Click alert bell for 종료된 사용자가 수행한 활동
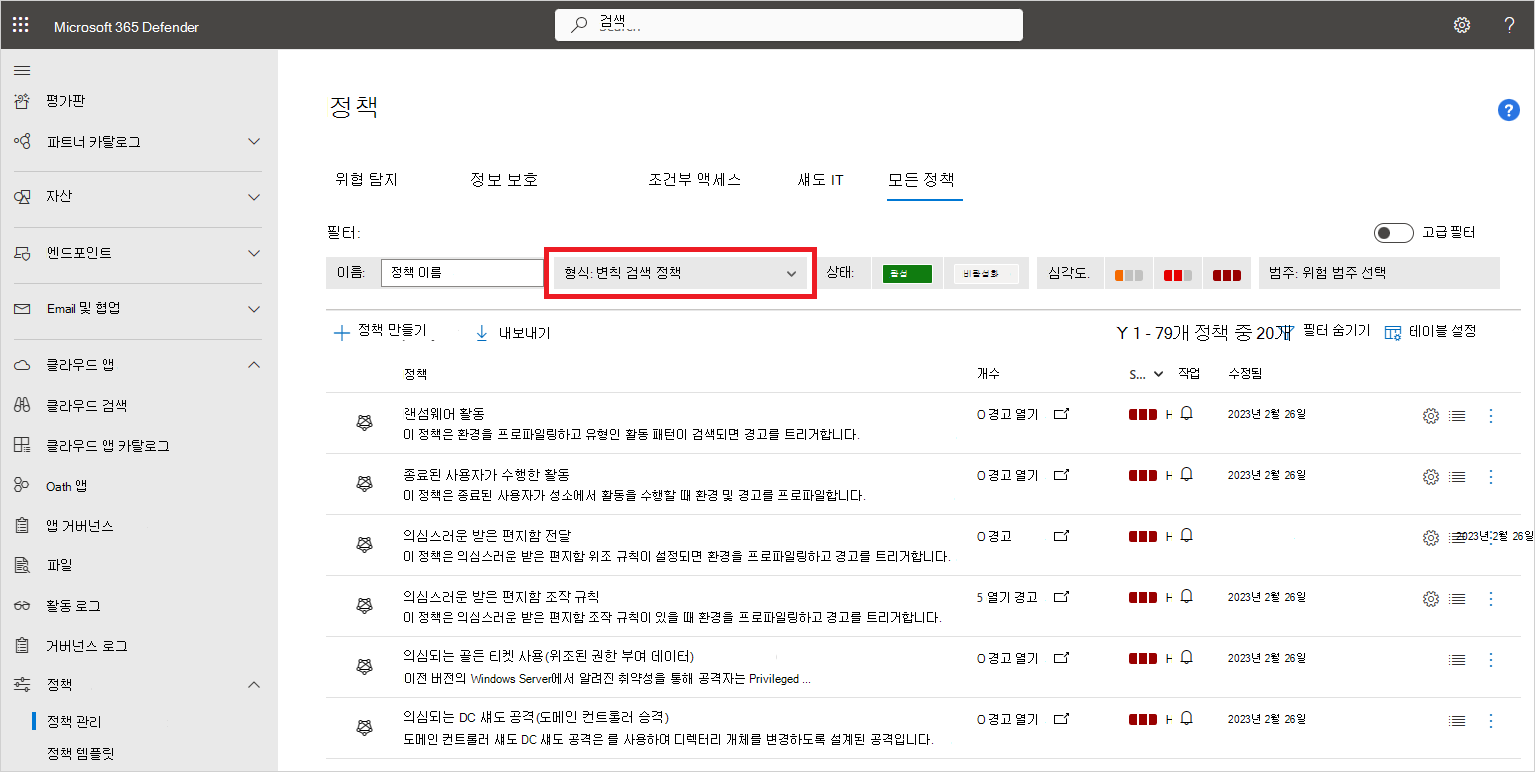The height and width of the screenshot is (772, 1535). pyautogui.click(x=1187, y=474)
